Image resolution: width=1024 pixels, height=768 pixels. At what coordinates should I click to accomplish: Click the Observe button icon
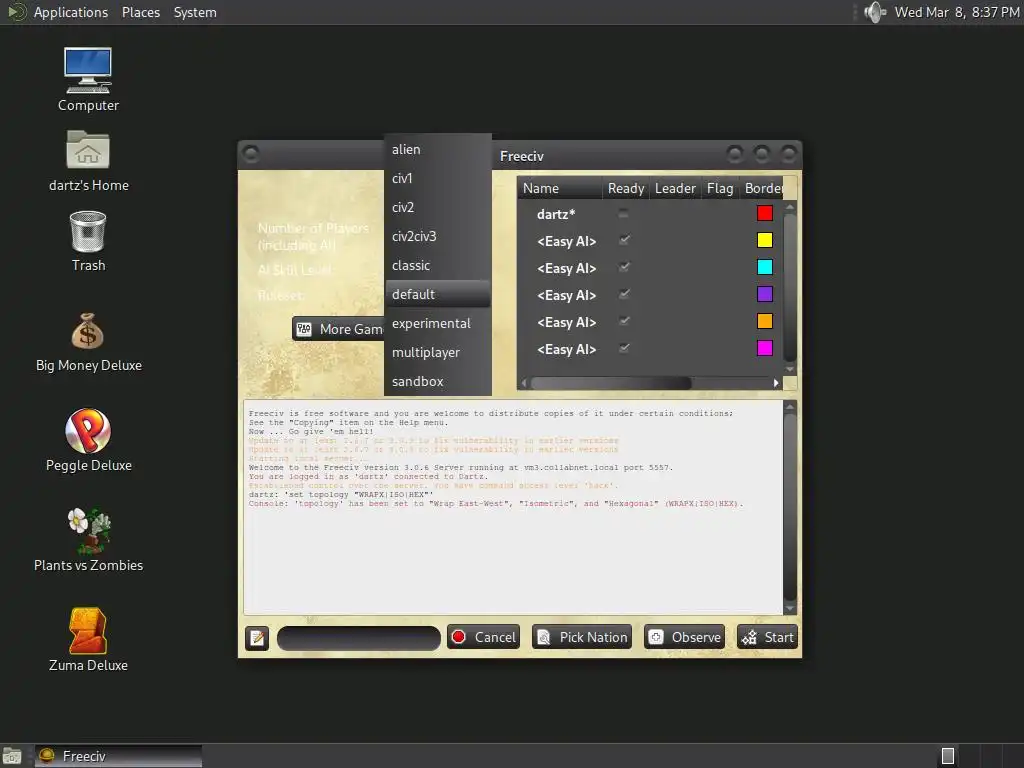tap(656, 637)
